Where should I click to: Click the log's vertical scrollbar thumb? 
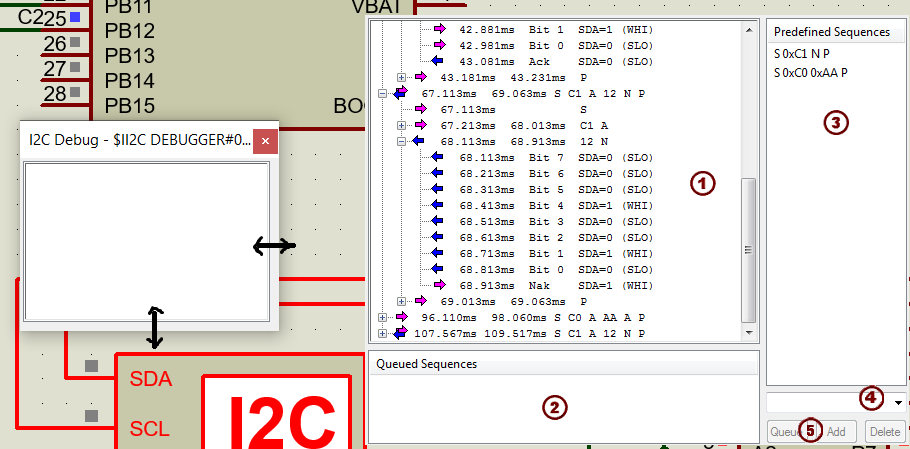[x=749, y=249]
